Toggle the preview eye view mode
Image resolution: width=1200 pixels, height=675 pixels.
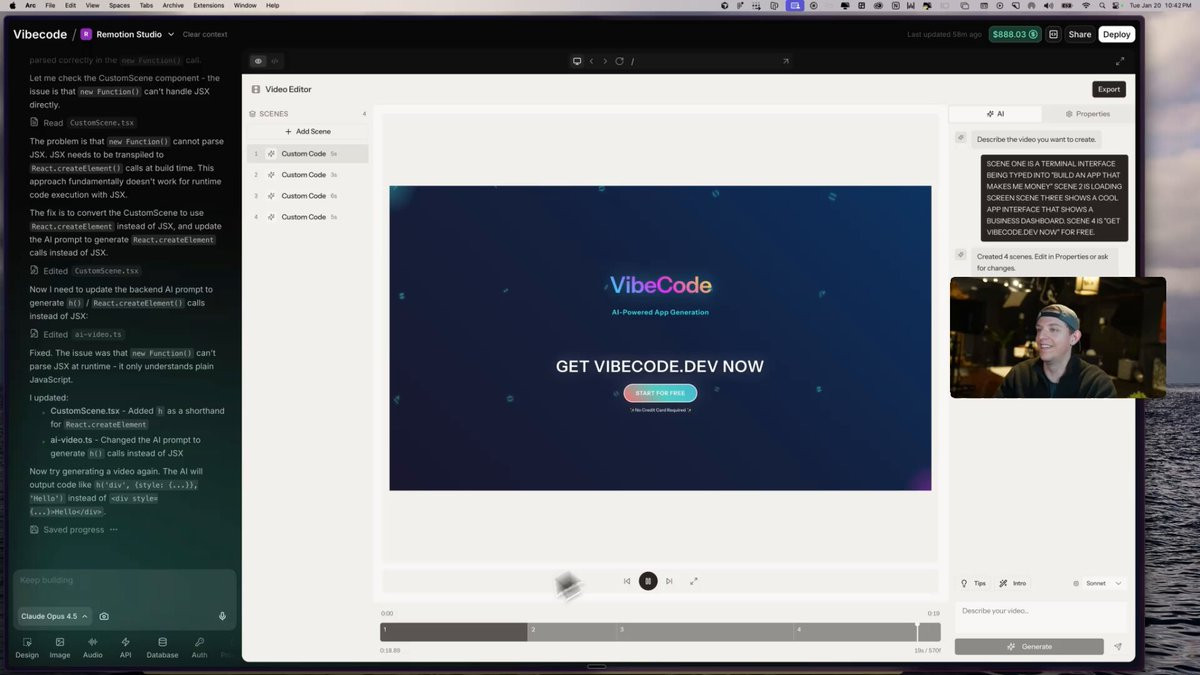tap(258, 61)
